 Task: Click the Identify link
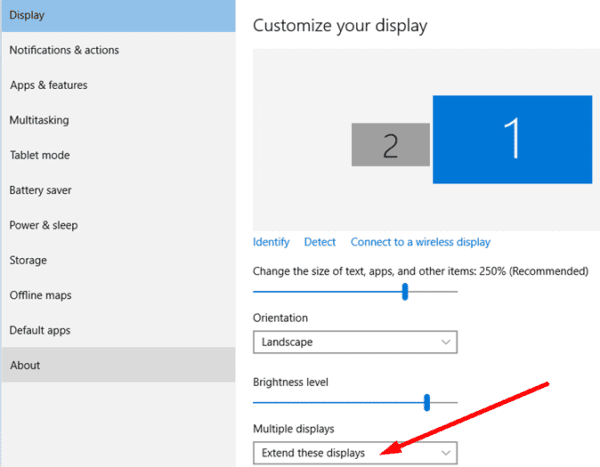coord(271,242)
